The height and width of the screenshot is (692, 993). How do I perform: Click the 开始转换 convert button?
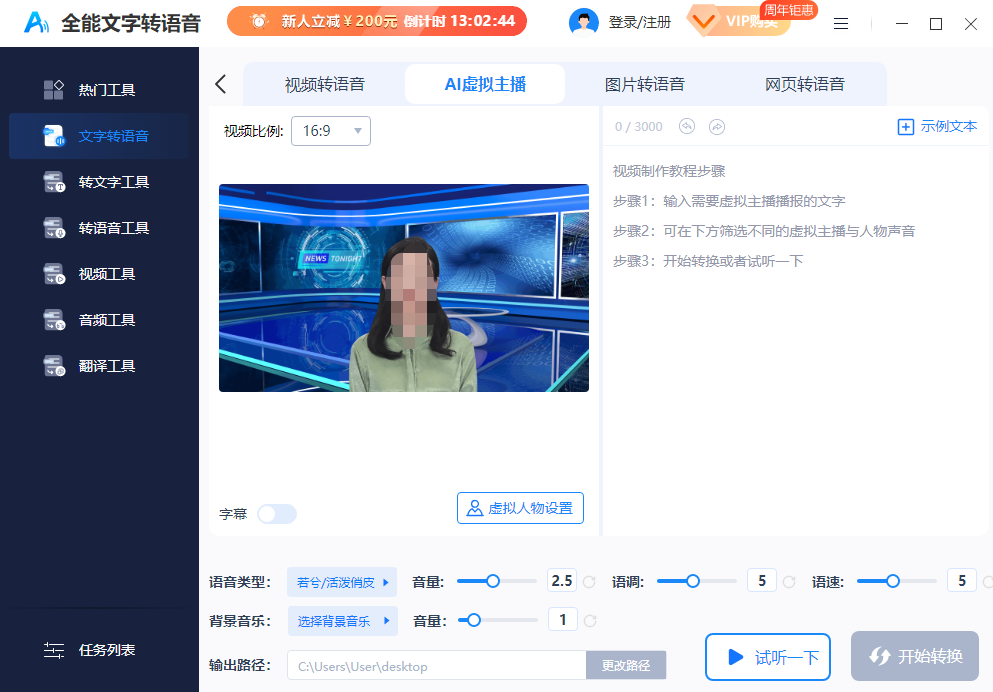[914, 657]
